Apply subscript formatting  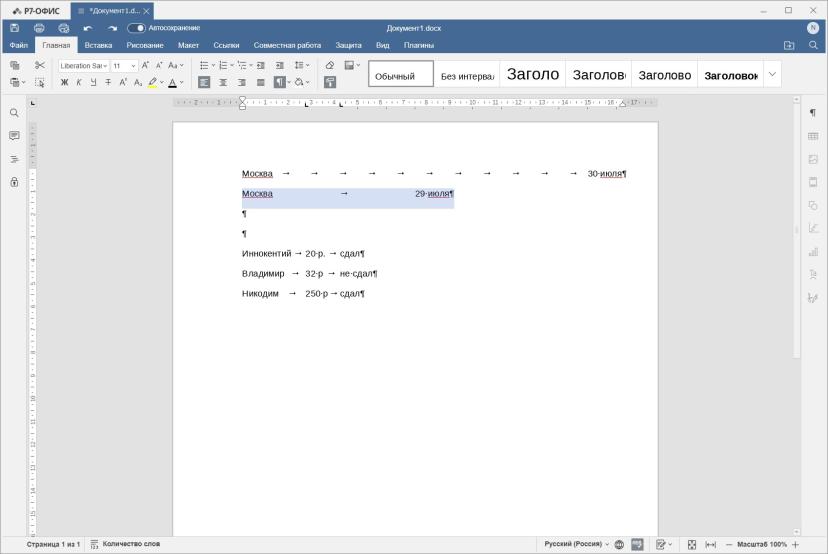[138, 82]
